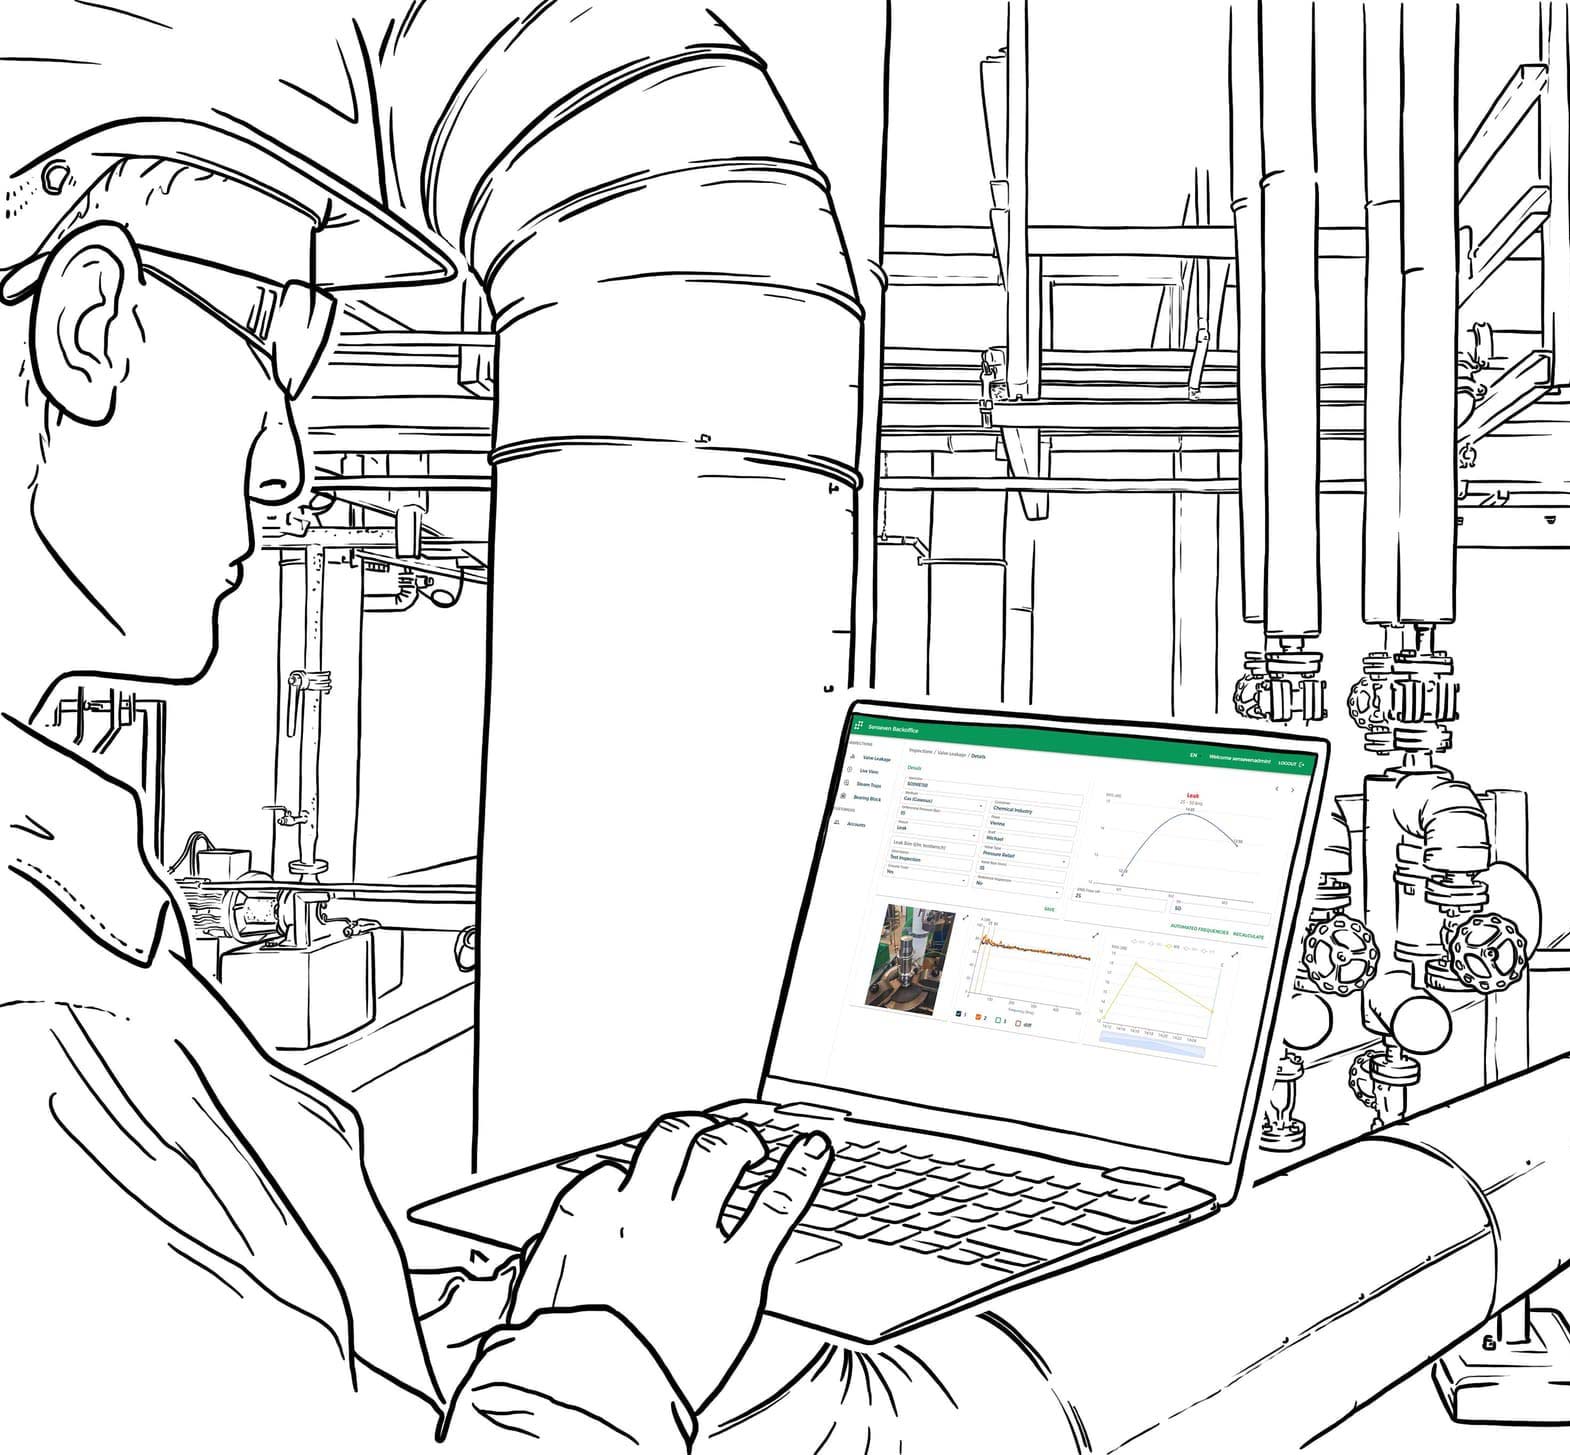Image resolution: width=1570 pixels, height=1455 pixels.
Task: Open the Result dropdown showing Leak
Action: coord(937,829)
